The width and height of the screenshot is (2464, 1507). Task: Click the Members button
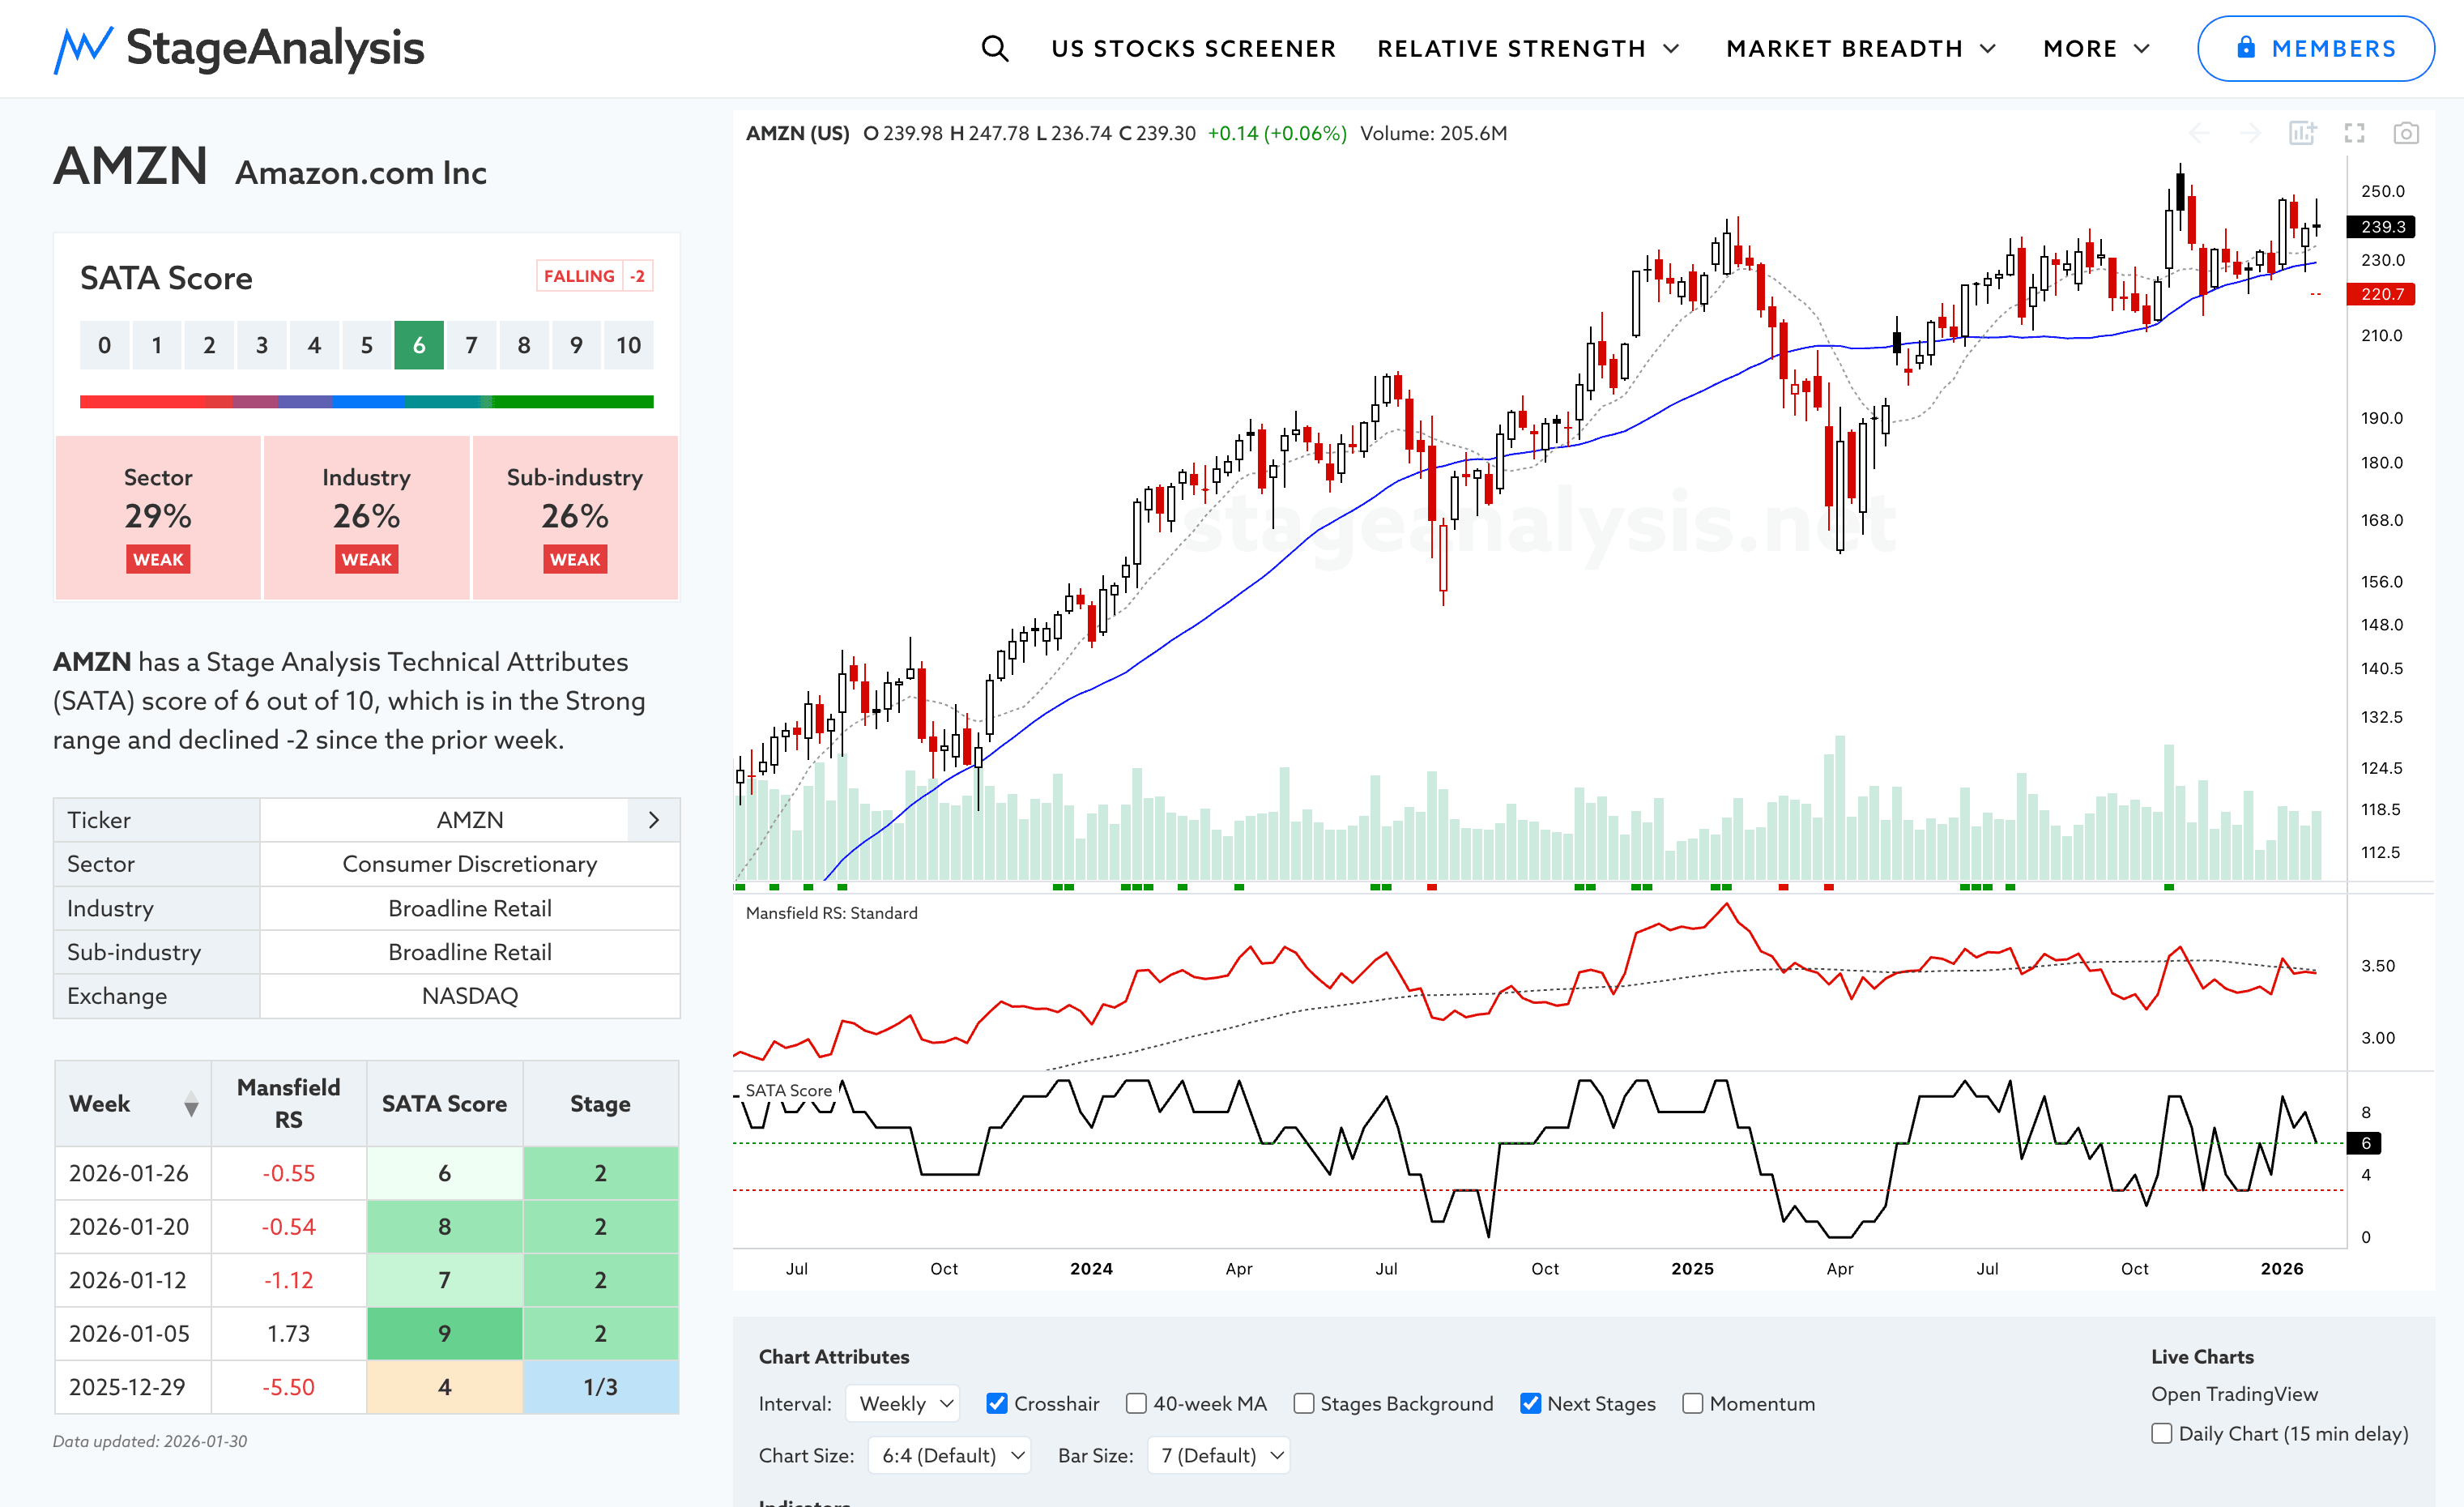point(2314,48)
